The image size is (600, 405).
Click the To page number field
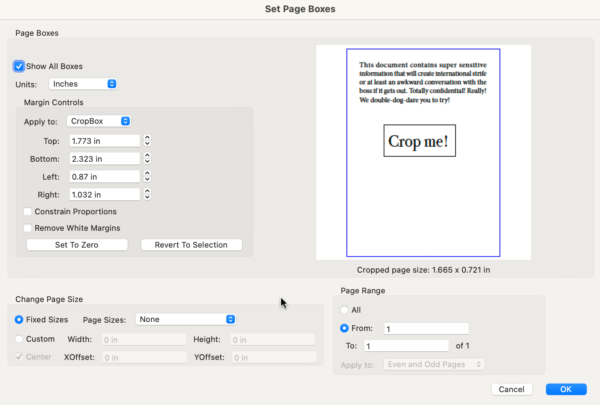[406, 346]
